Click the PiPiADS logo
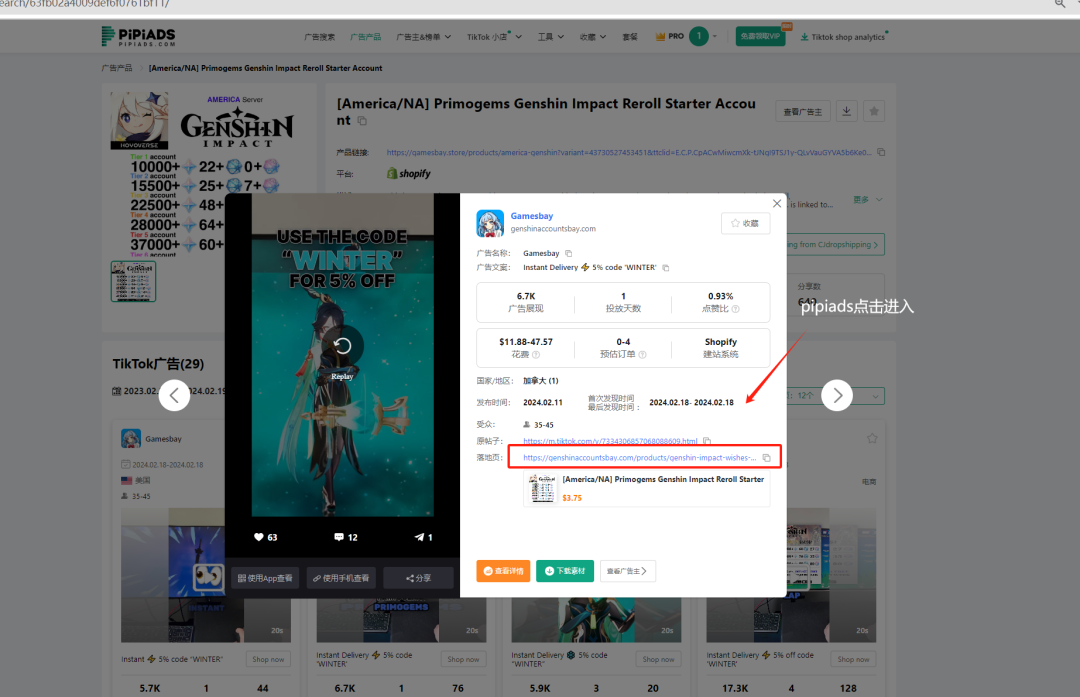This screenshot has width=1080, height=697. coord(138,37)
